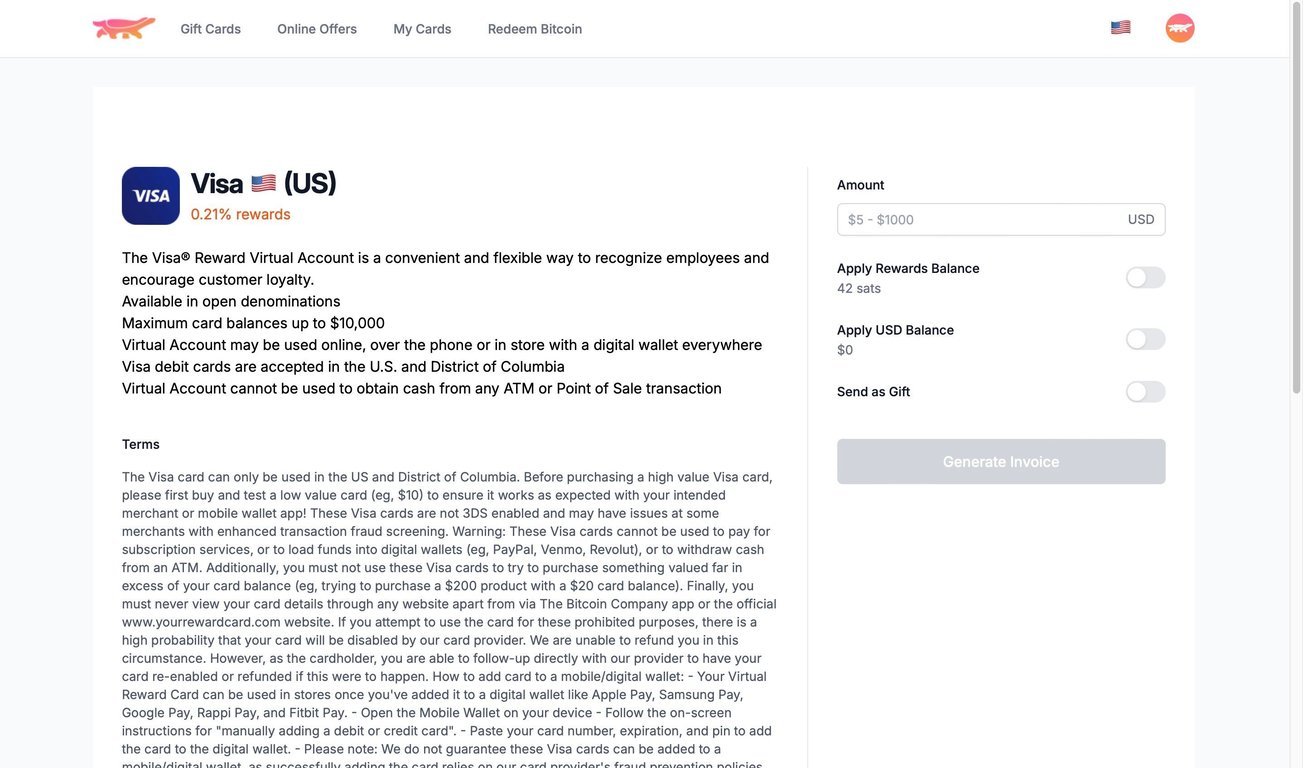
Task: Toggle Send as Gift option
Action: click(x=1145, y=392)
